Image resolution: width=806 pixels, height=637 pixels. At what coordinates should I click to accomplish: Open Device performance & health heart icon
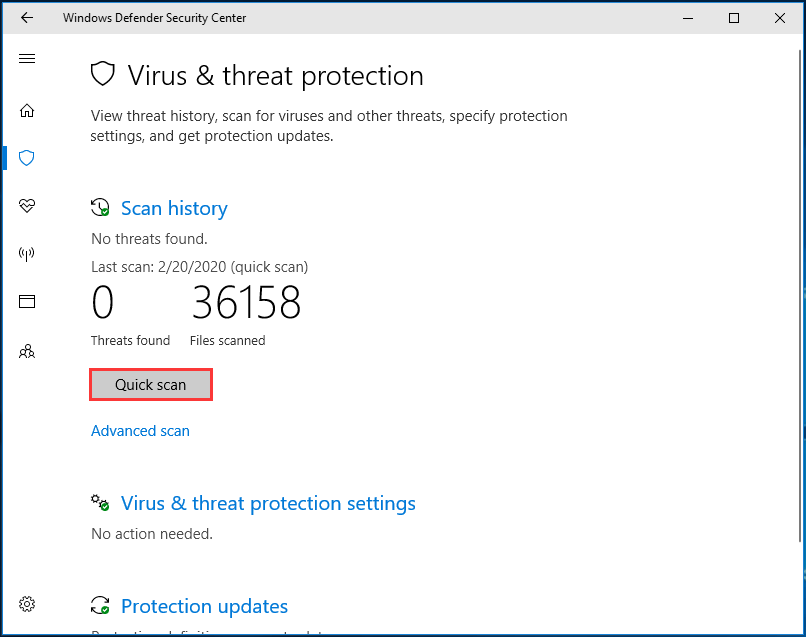click(27, 206)
